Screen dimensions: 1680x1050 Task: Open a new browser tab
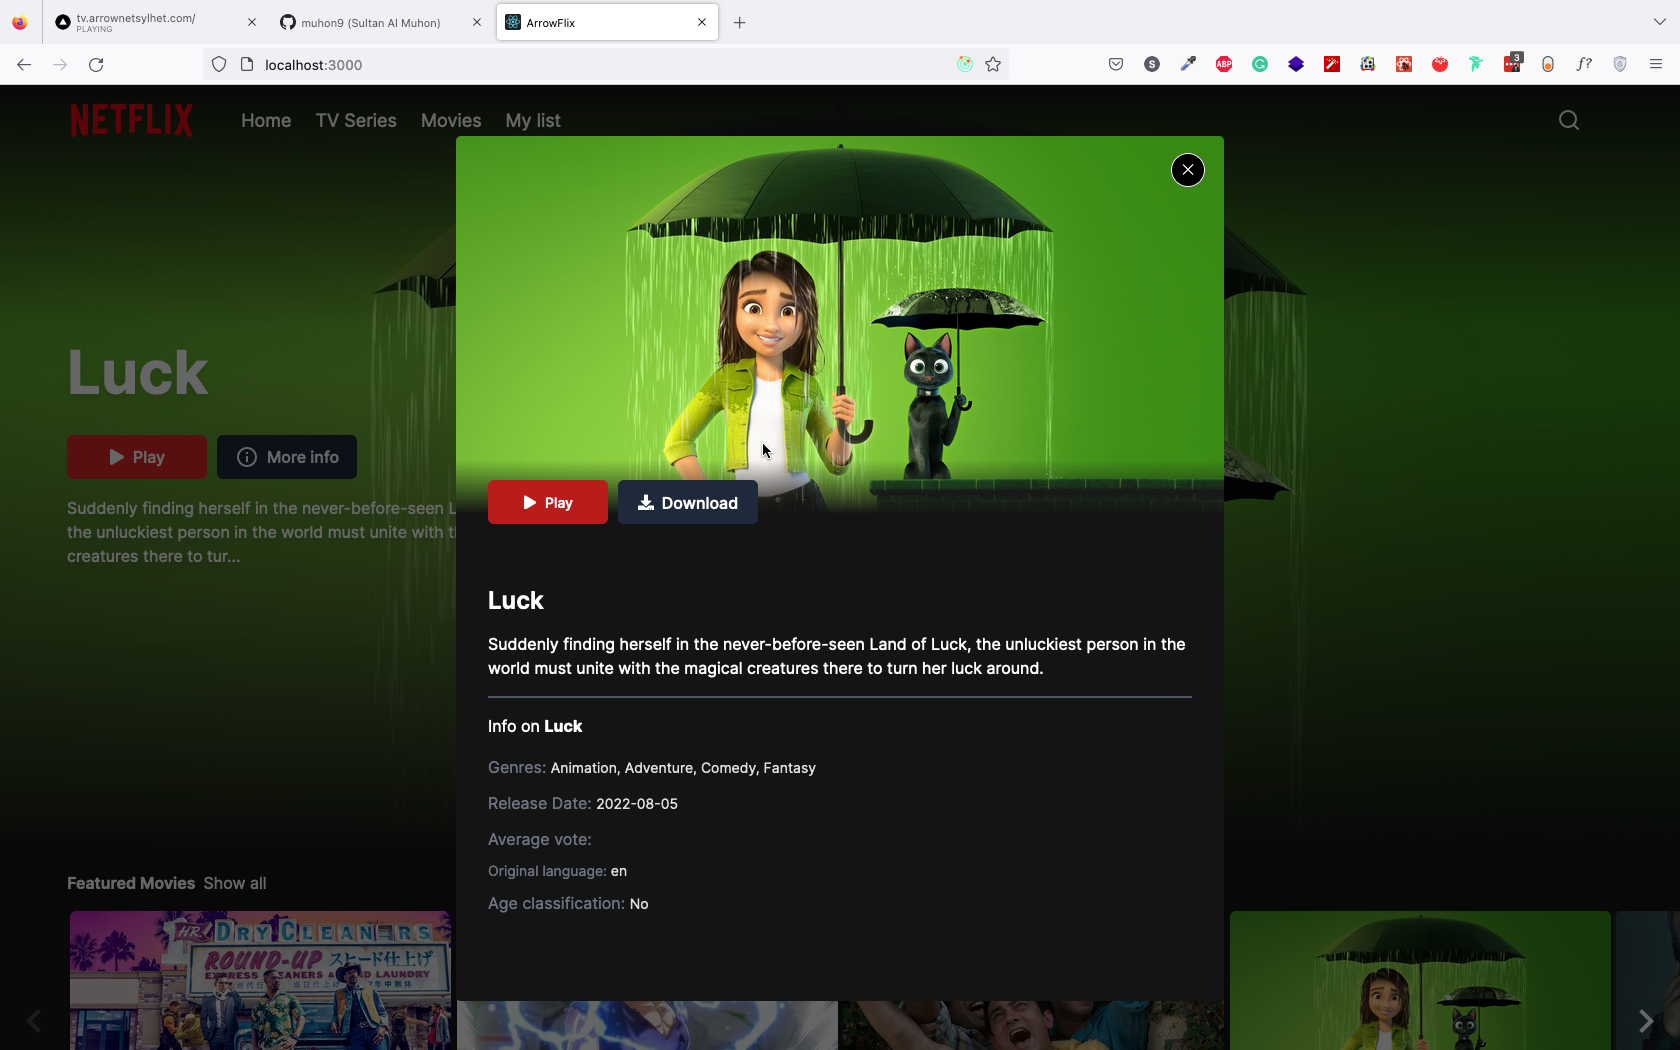pos(740,22)
